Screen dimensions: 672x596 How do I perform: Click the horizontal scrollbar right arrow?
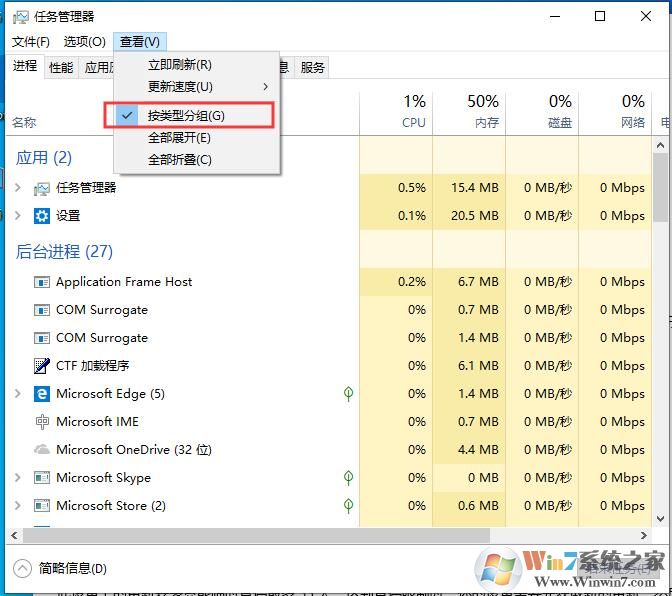643,535
